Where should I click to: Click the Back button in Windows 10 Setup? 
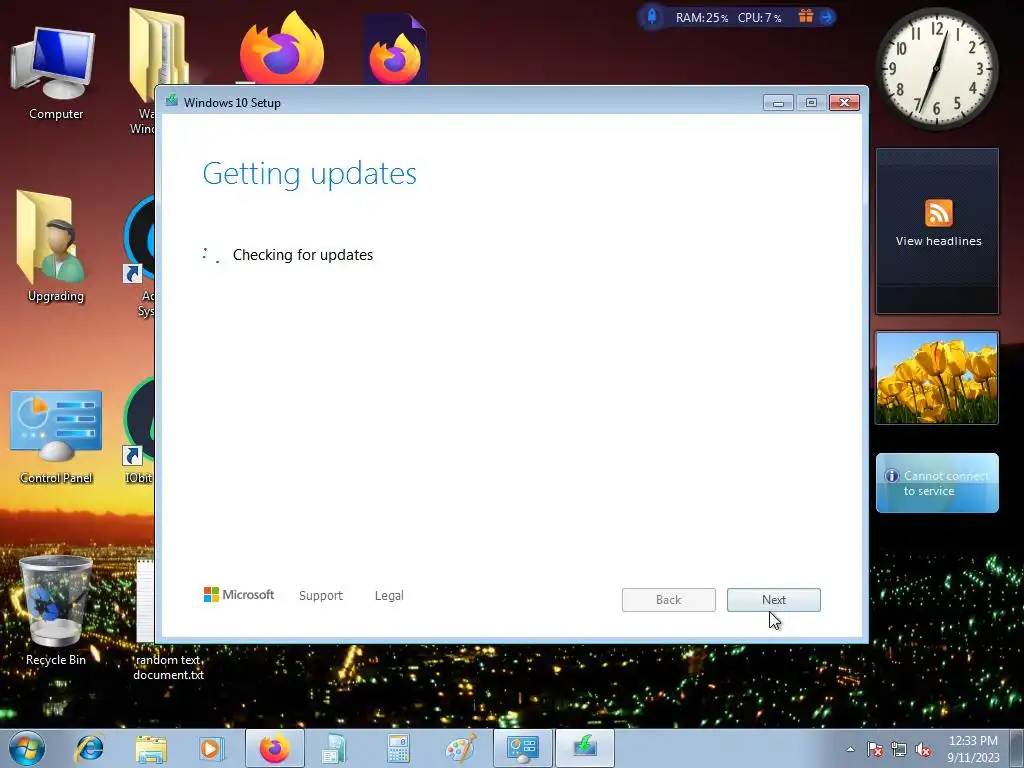point(668,600)
